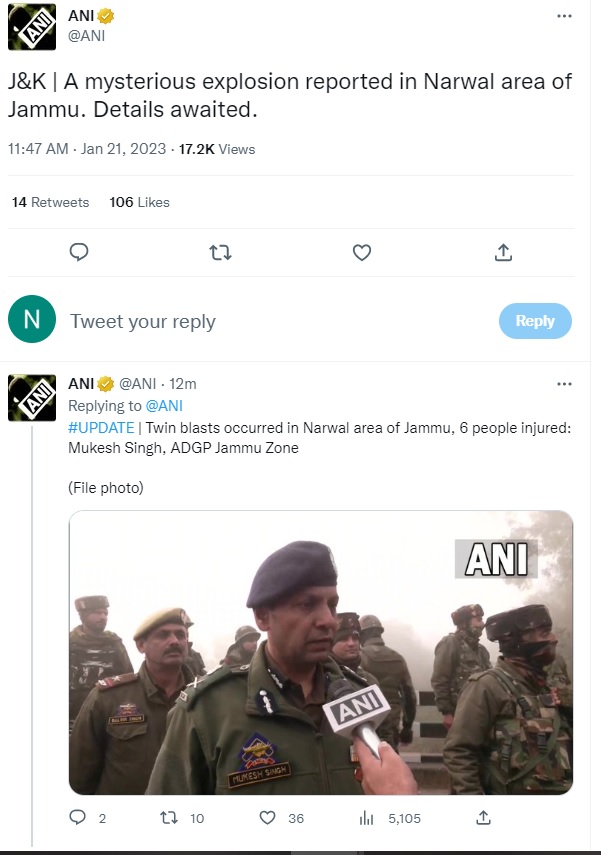Screen dimensions: 601x855
Task: Like the twin blasts update tweet
Action: click(x=268, y=818)
